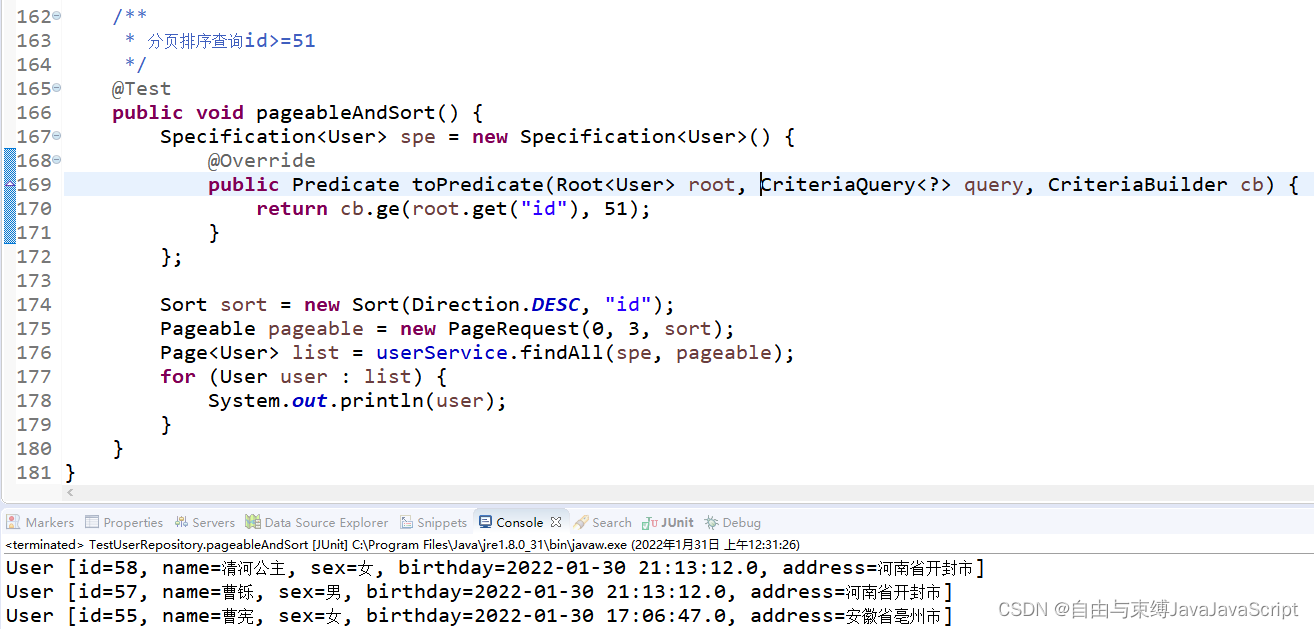
Task: Click the terminated TestUserRepository launch description
Action: [x=402, y=545]
